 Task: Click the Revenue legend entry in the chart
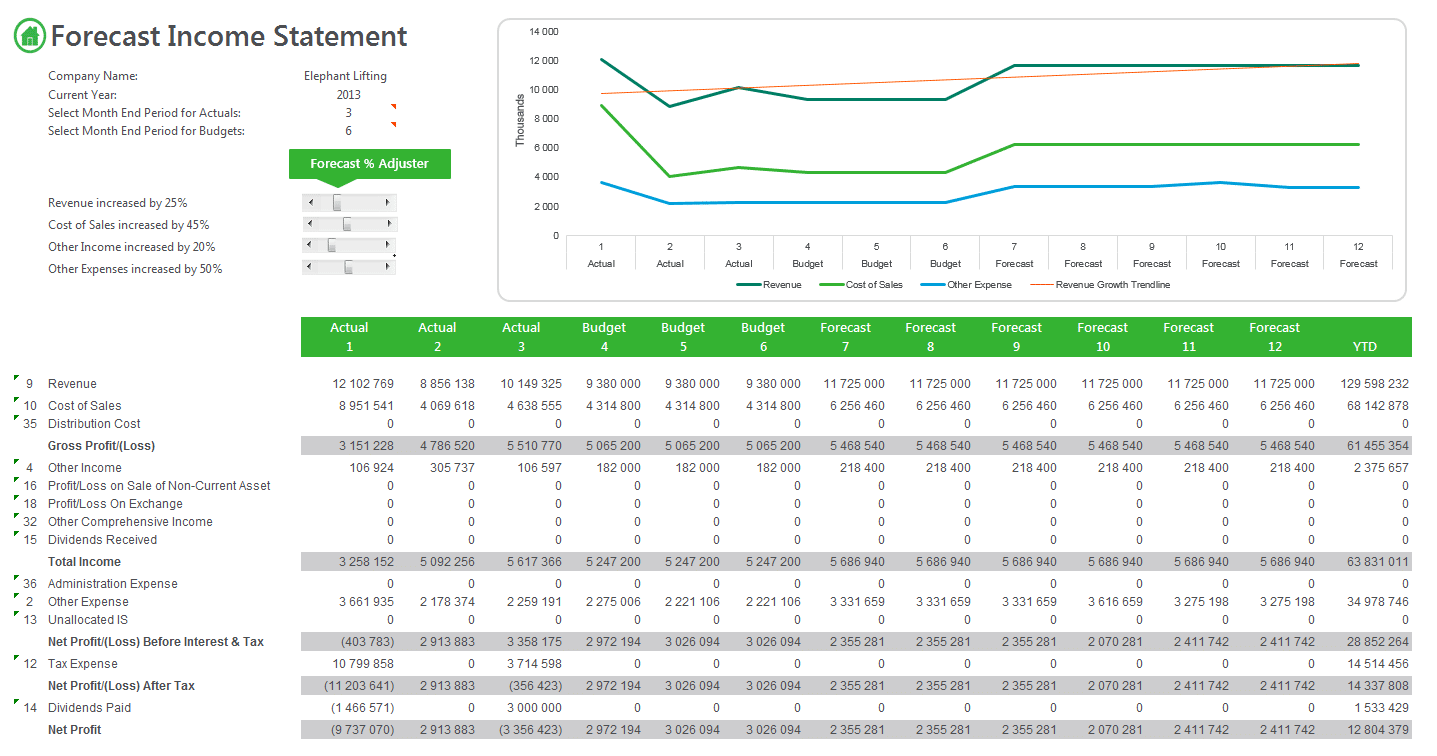coord(769,285)
